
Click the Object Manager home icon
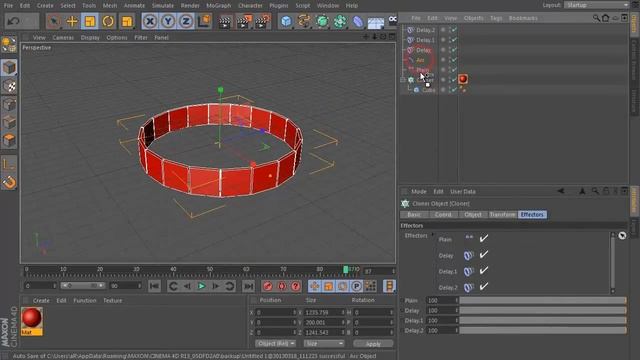click(x=606, y=18)
